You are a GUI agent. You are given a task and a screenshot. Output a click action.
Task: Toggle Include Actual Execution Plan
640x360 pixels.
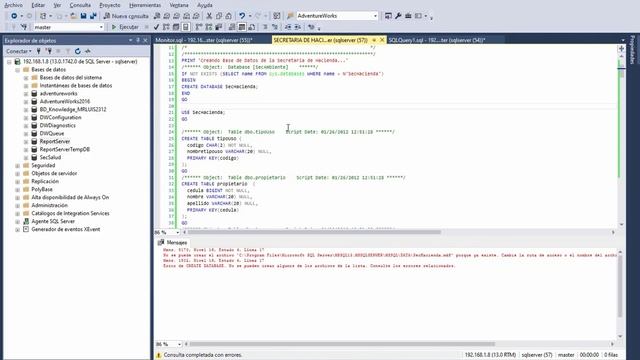[199, 27]
